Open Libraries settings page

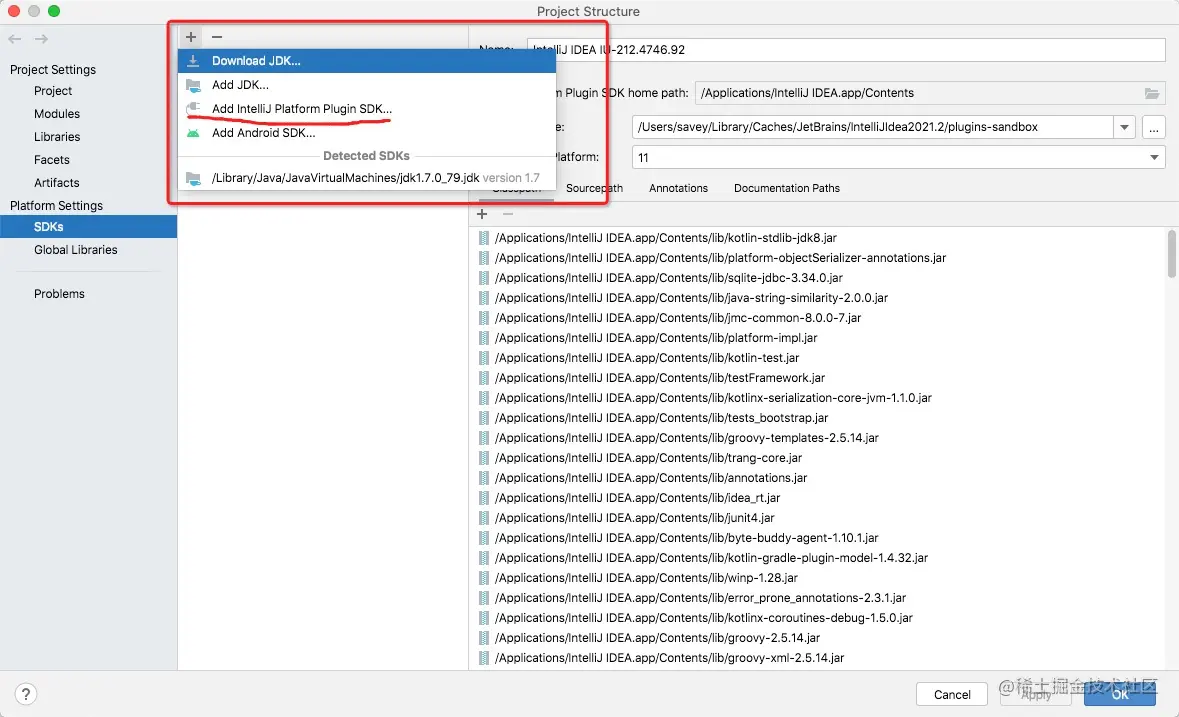pyautogui.click(x=56, y=137)
